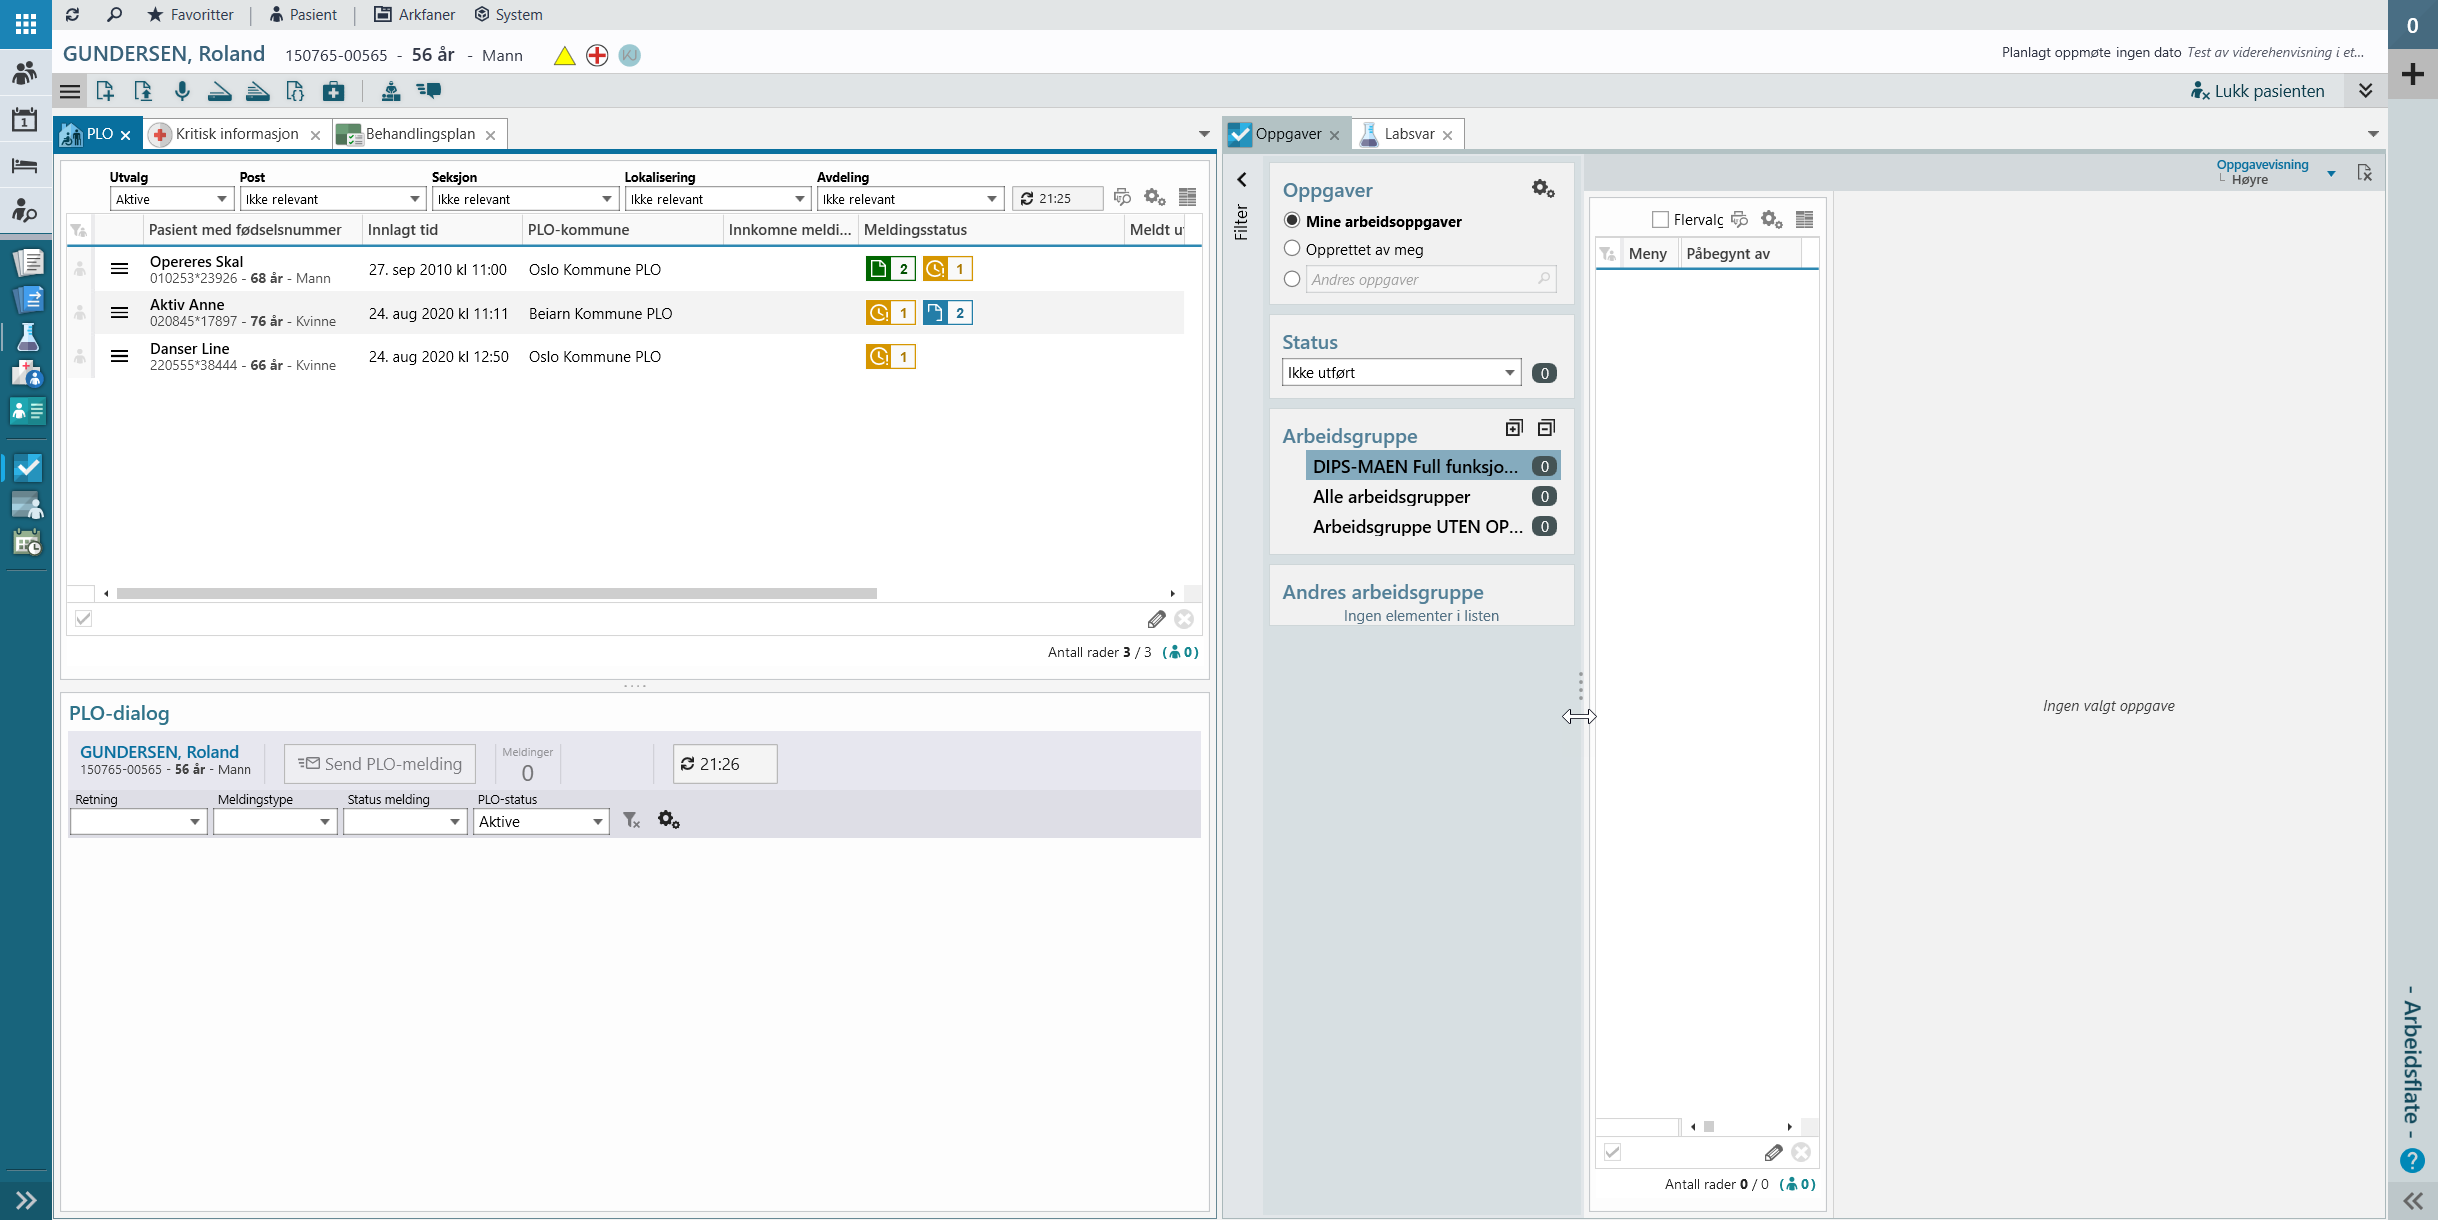This screenshot has height=1220, width=2438.
Task: Click the horizontal scrollbar of the patient list
Action: 496,594
